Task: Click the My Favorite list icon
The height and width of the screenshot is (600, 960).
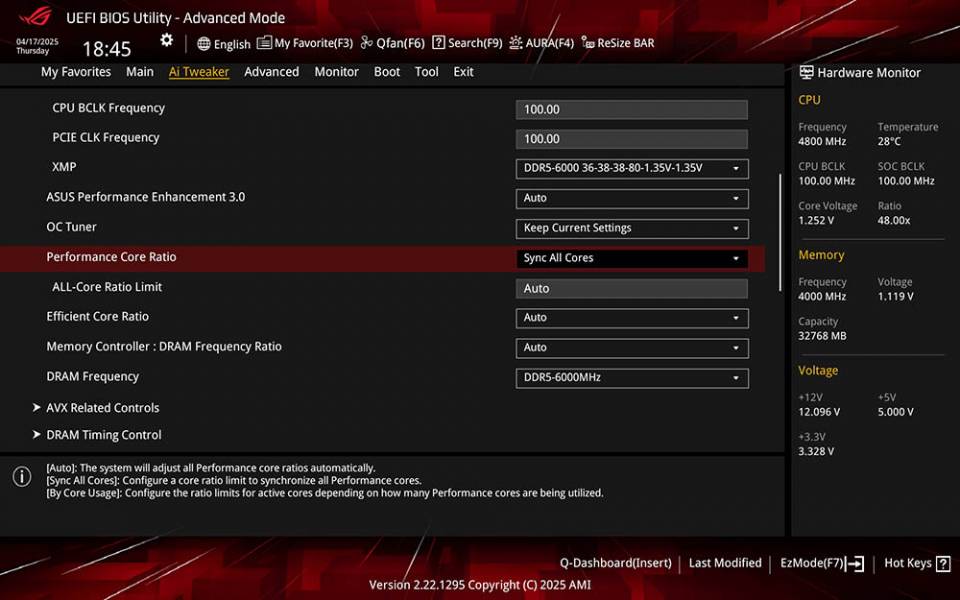Action: 264,43
